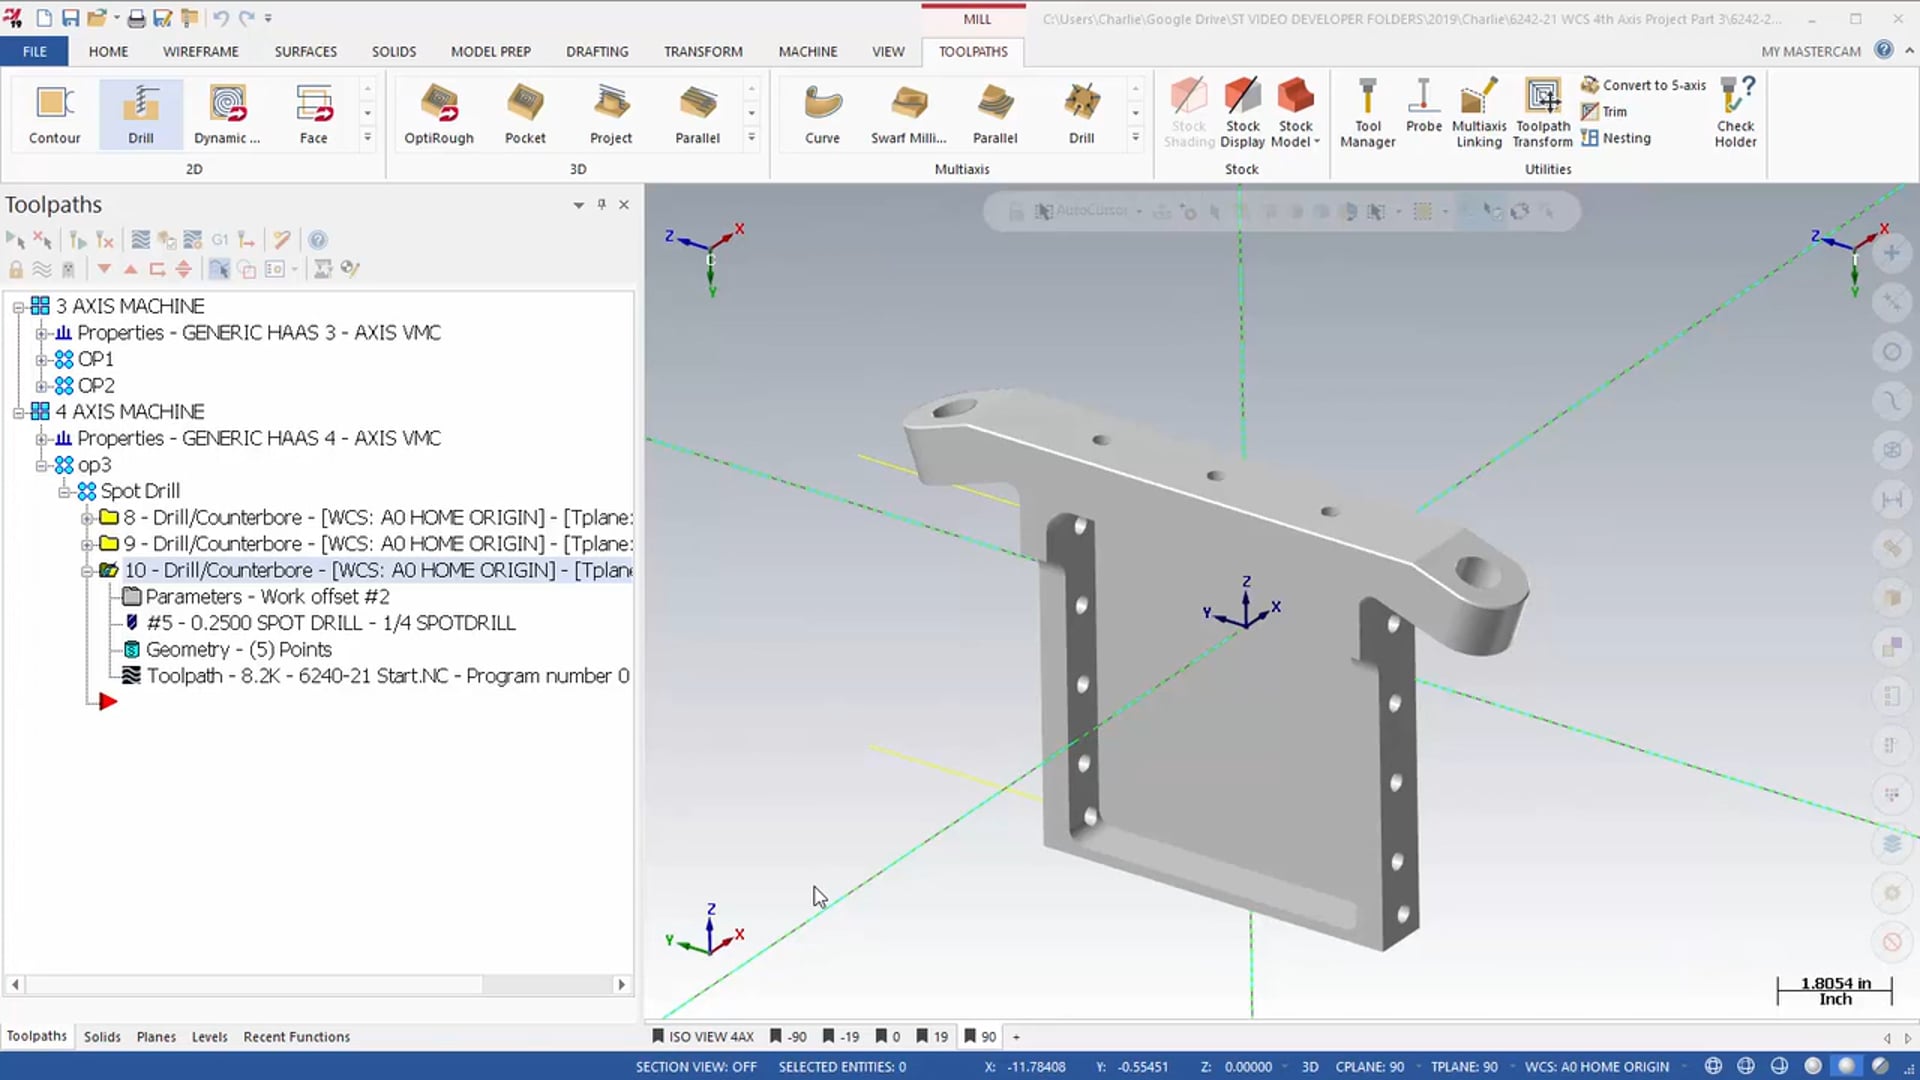This screenshot has width=1920, height=1080.
Task: Open the OptiRough toolpath
Action: (x=438, y=111)
